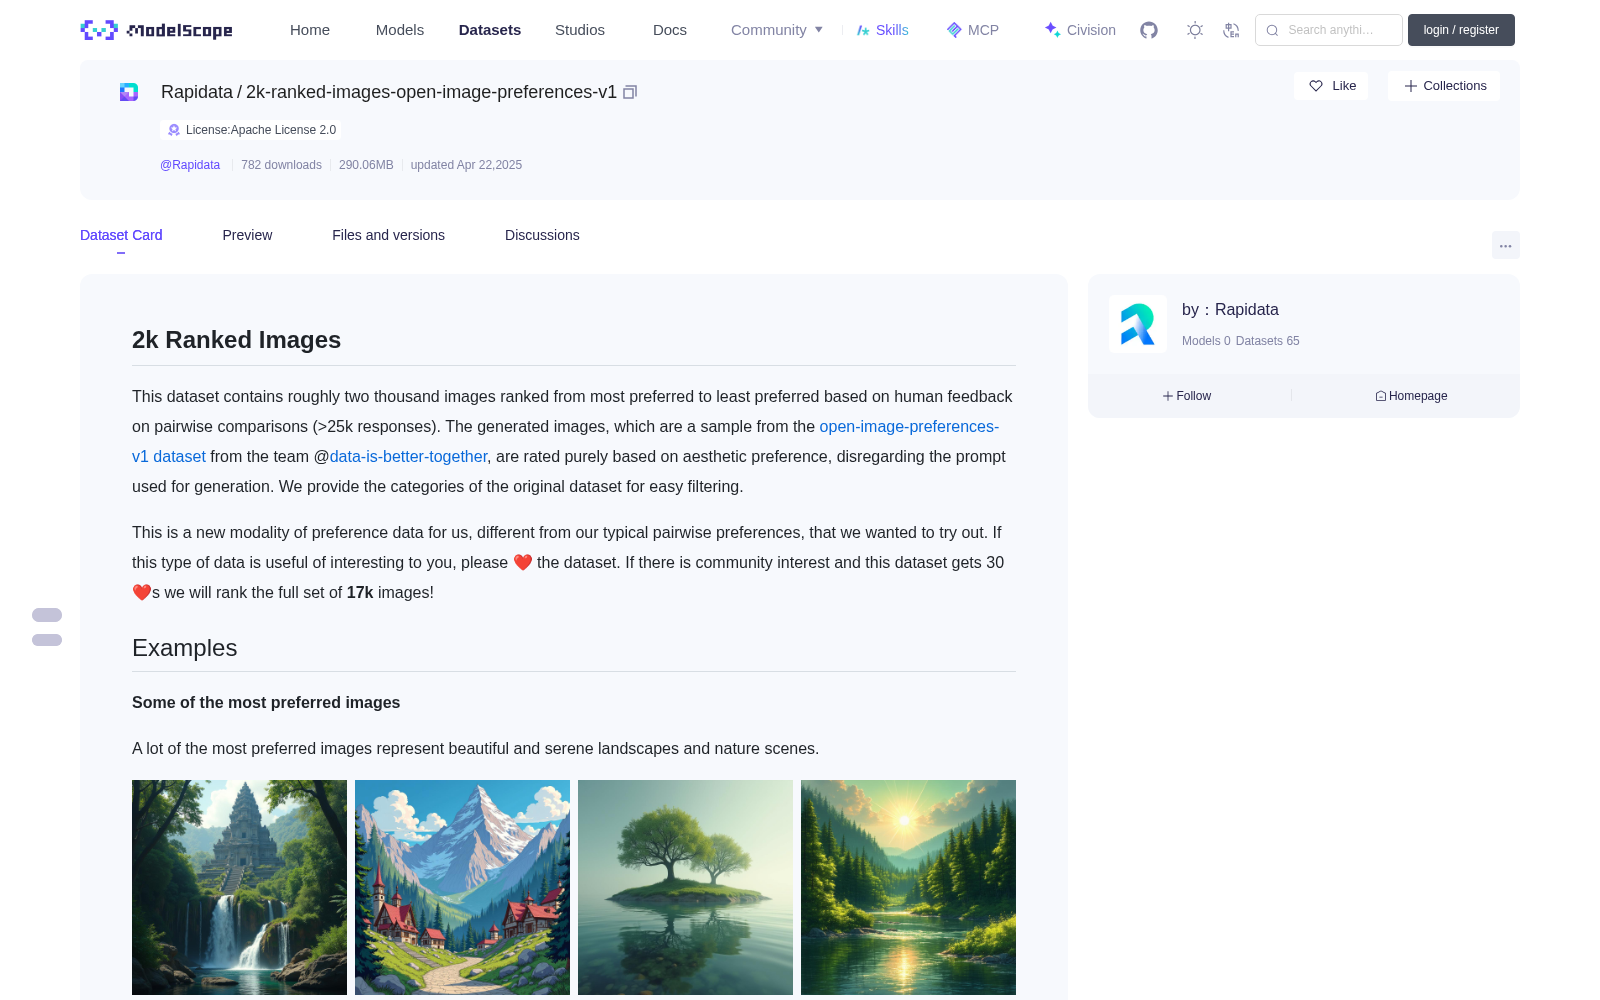Copy dataset name with copy icon
This screenshot has height=1000, width=1600.
[630, 92]
